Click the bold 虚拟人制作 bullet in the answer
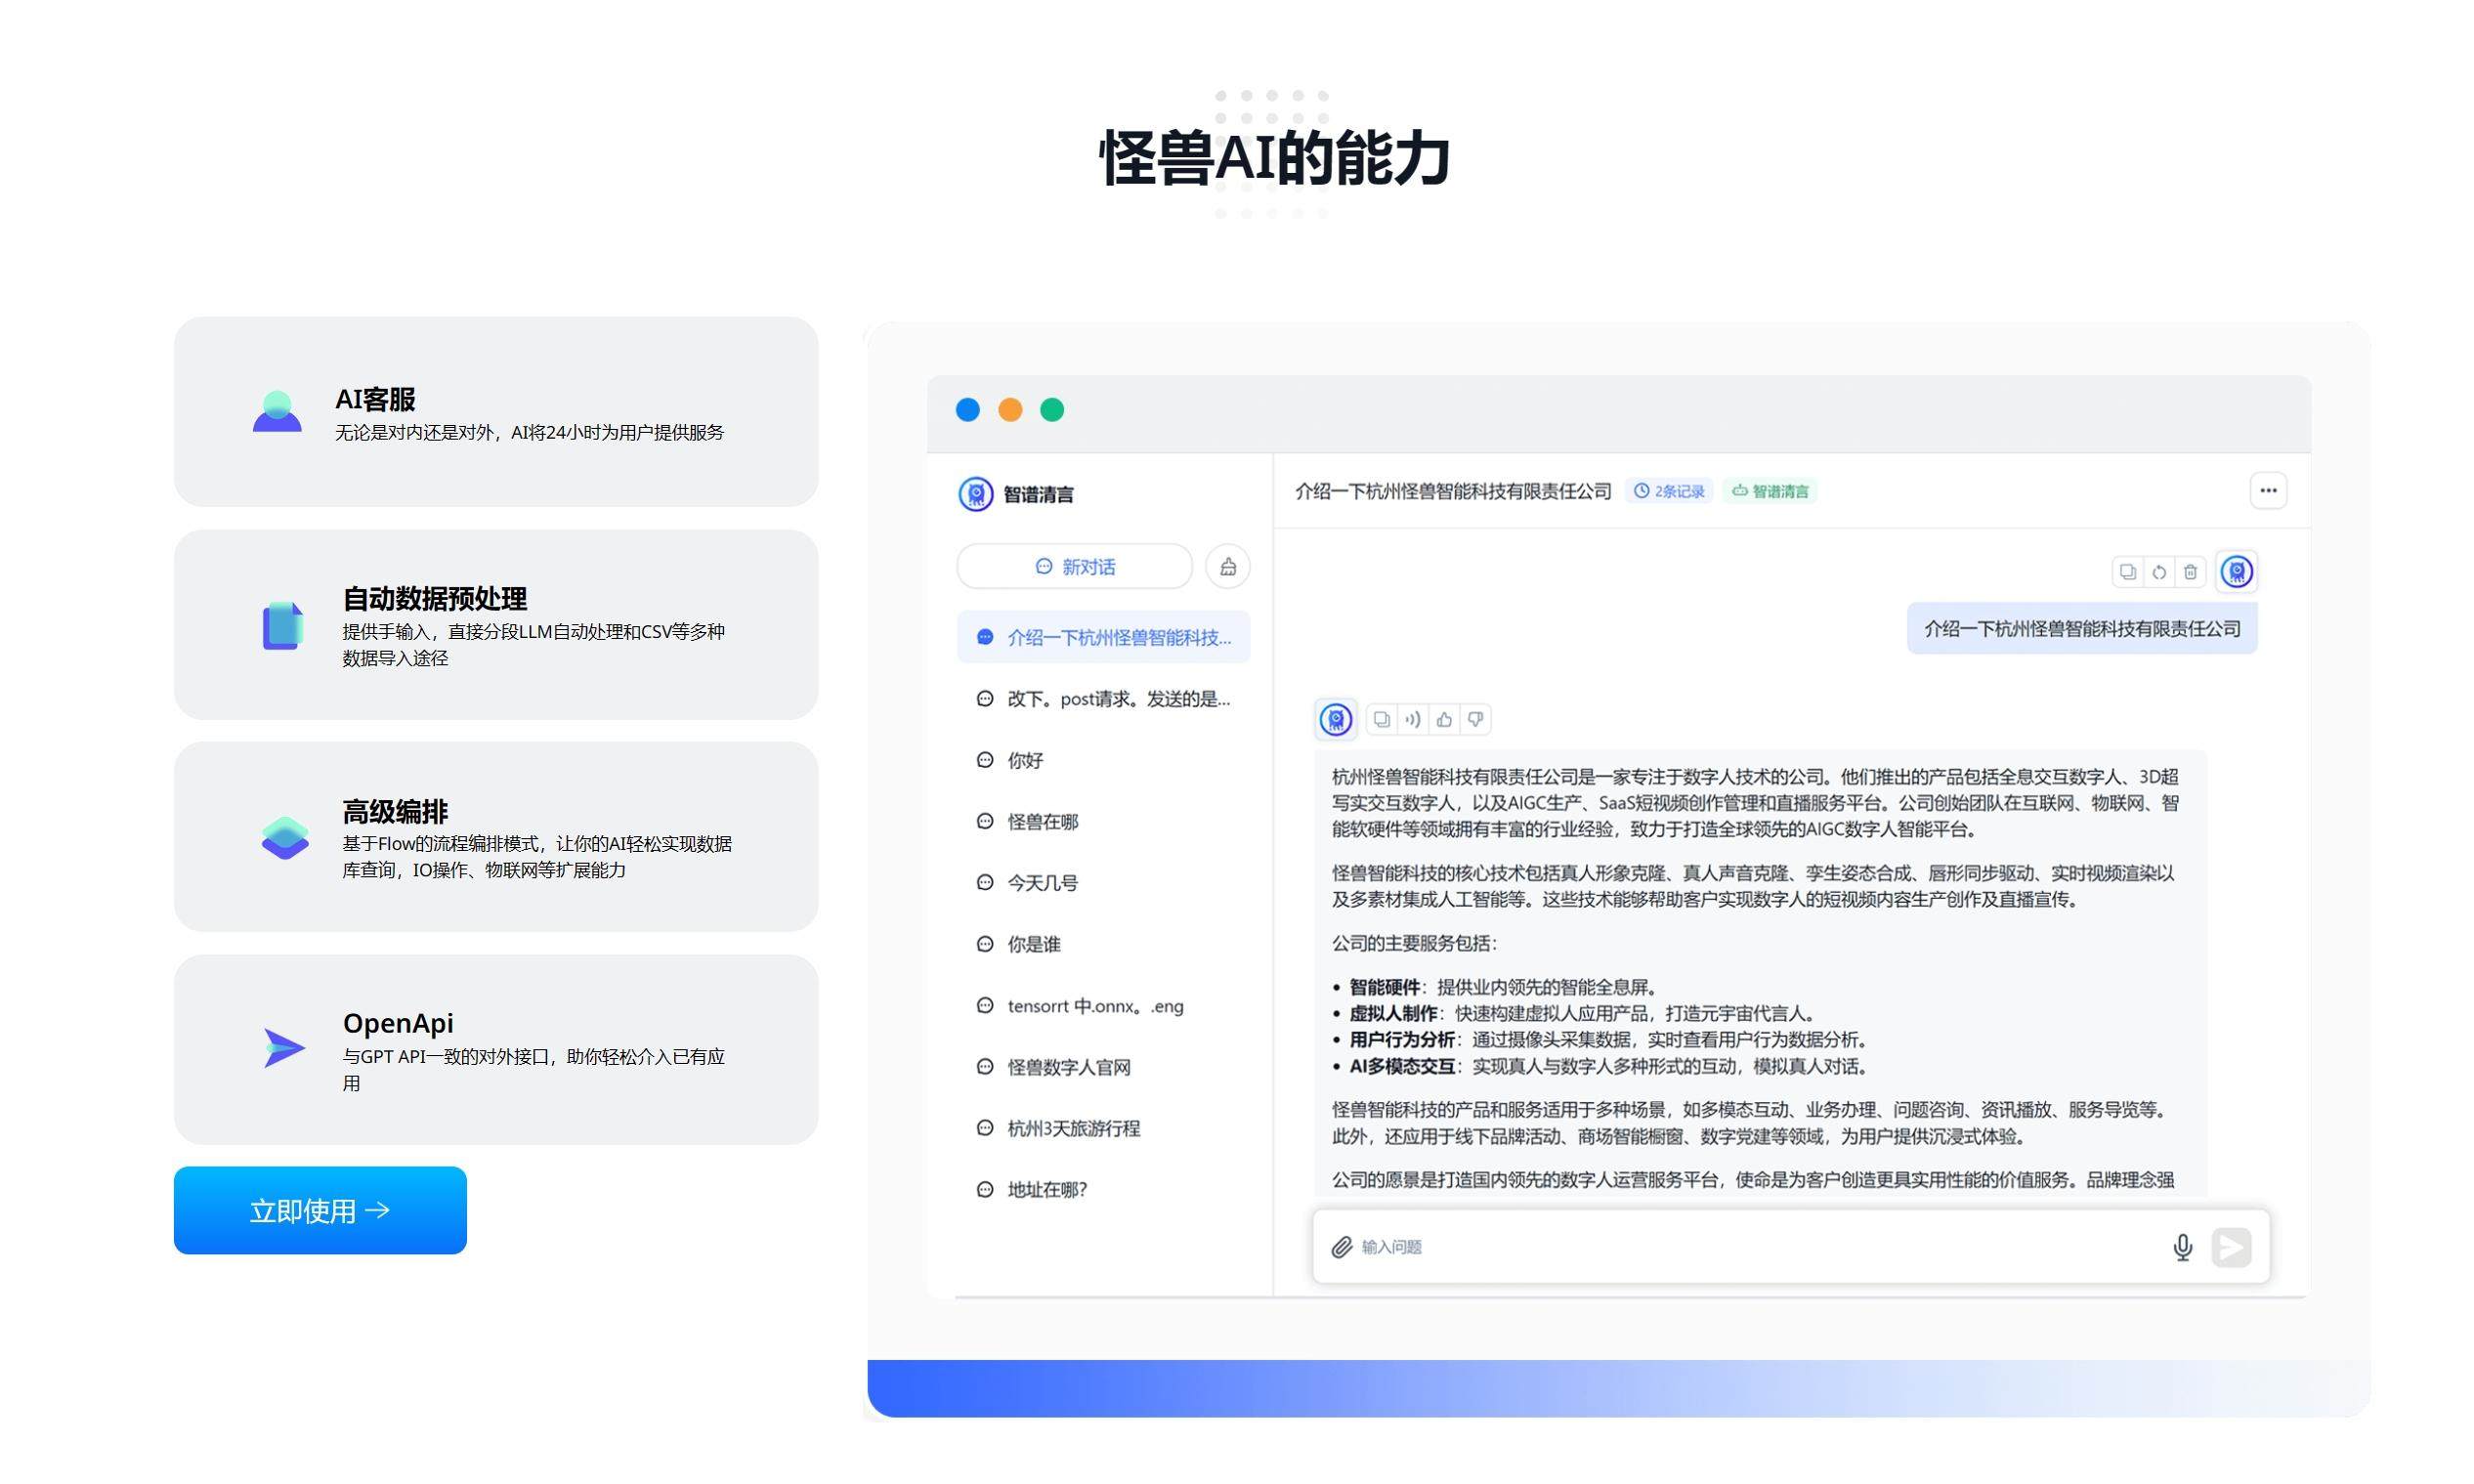Screen dimensions: 2474x1484 tap(1393, 1013)
